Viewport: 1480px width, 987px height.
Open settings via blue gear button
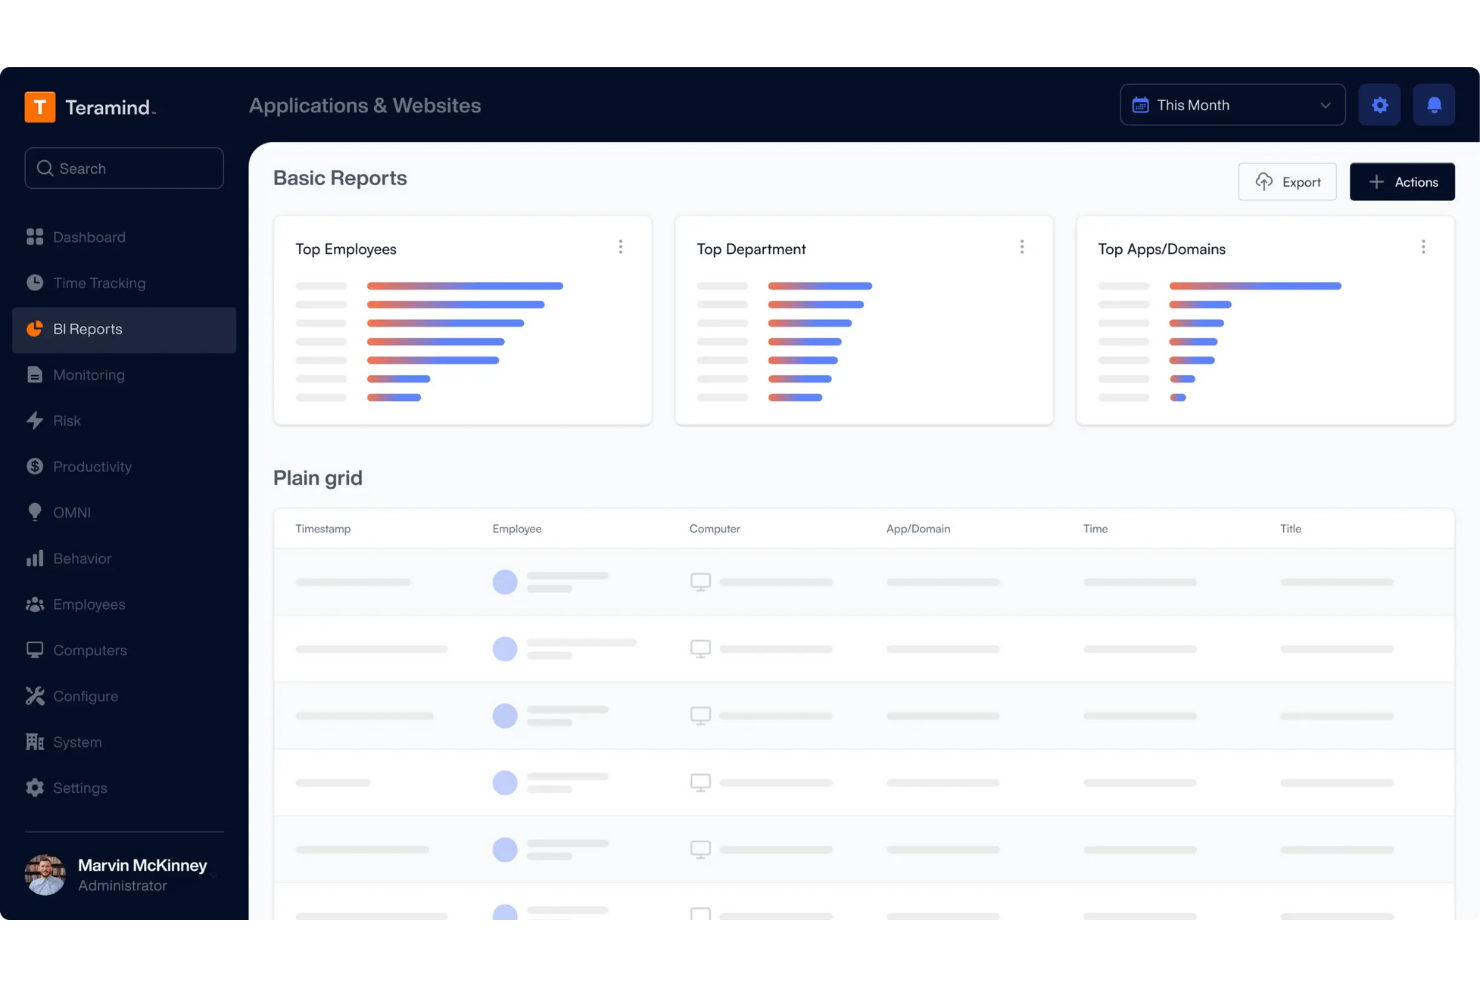[1380, 105]
